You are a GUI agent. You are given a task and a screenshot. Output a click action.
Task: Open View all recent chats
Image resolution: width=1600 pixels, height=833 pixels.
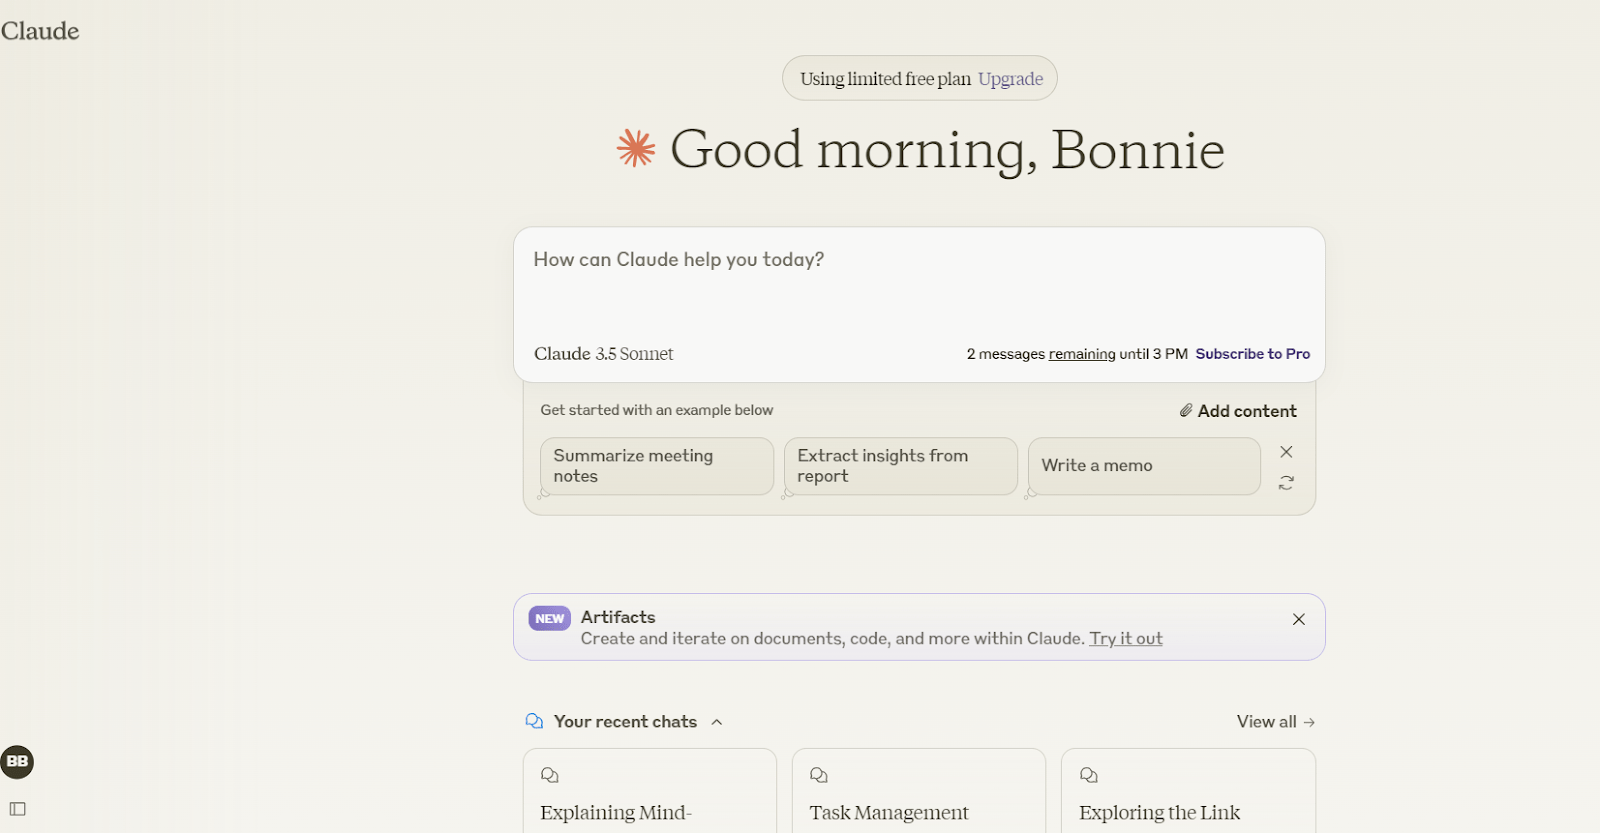point(1275,722)
